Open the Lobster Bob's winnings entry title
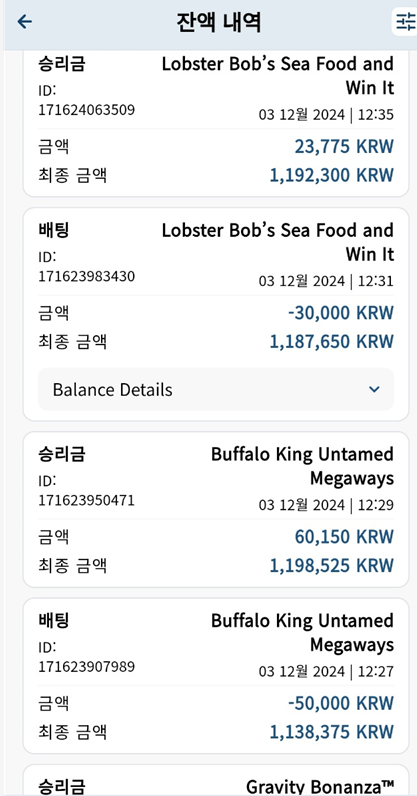 point(278,76)
